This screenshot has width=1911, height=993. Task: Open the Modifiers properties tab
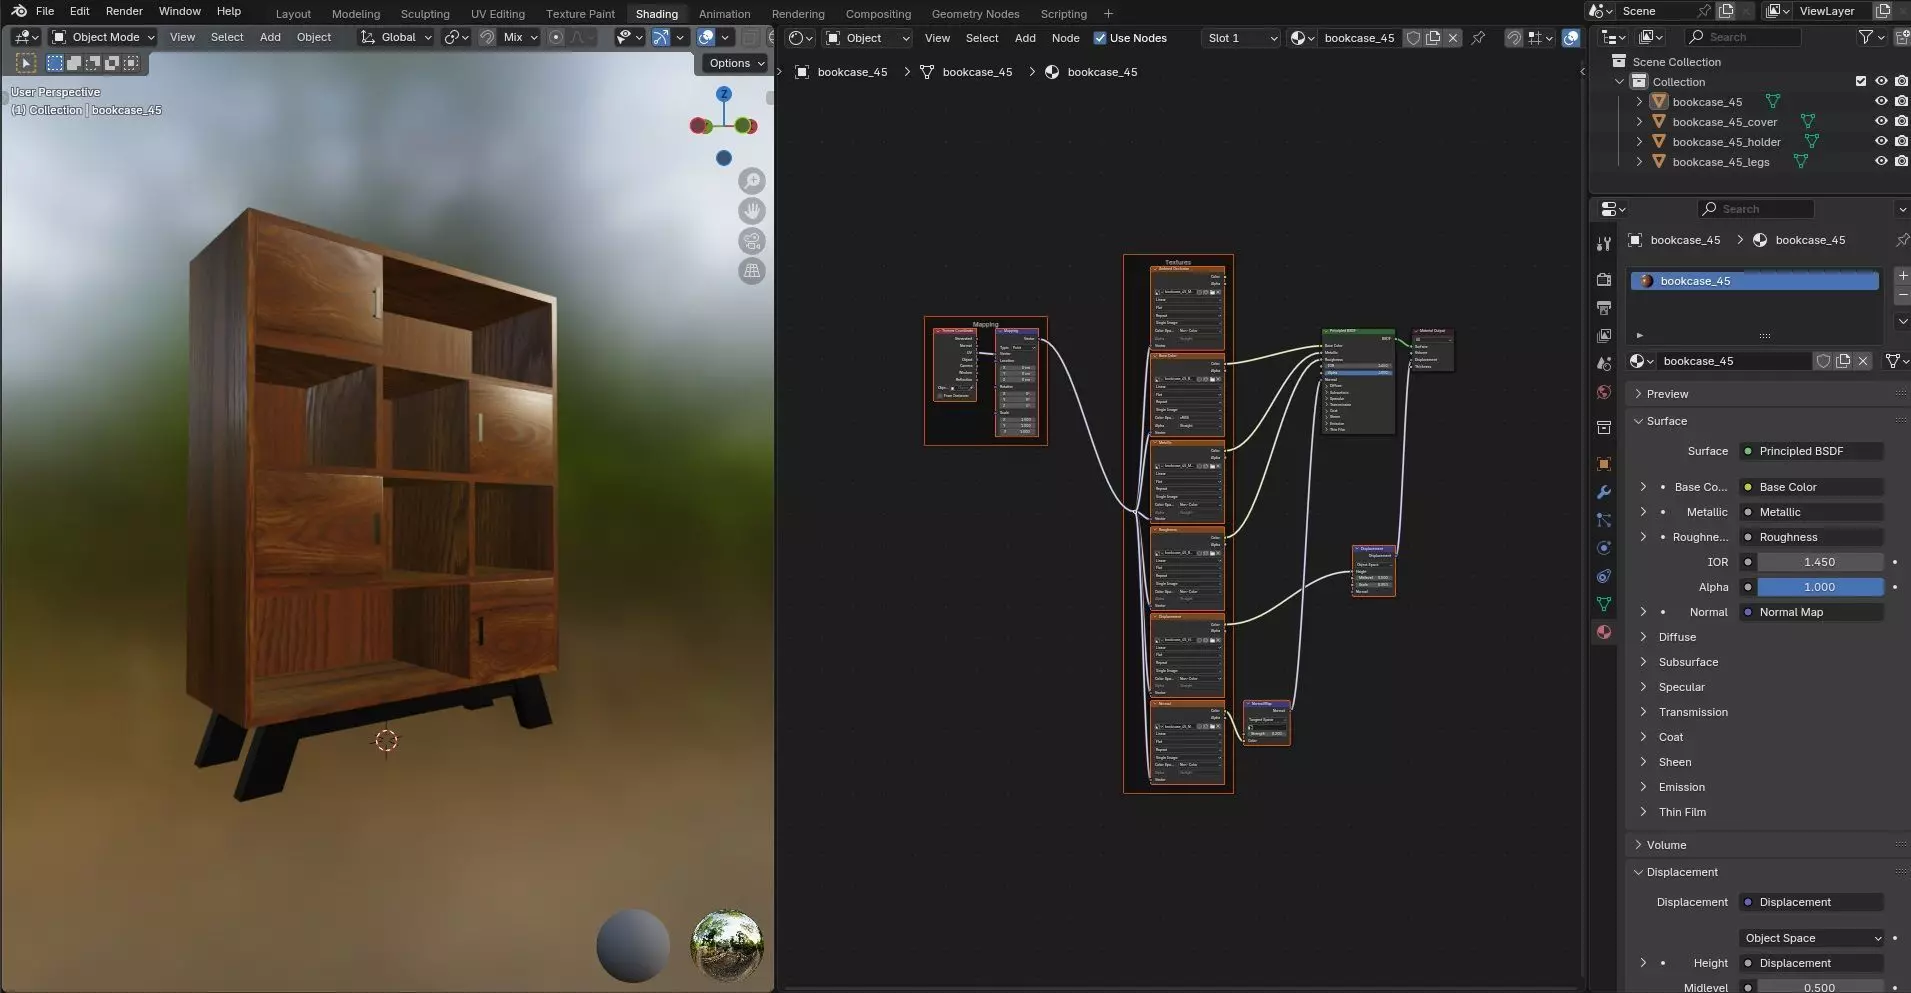[x=1604, y=492]
